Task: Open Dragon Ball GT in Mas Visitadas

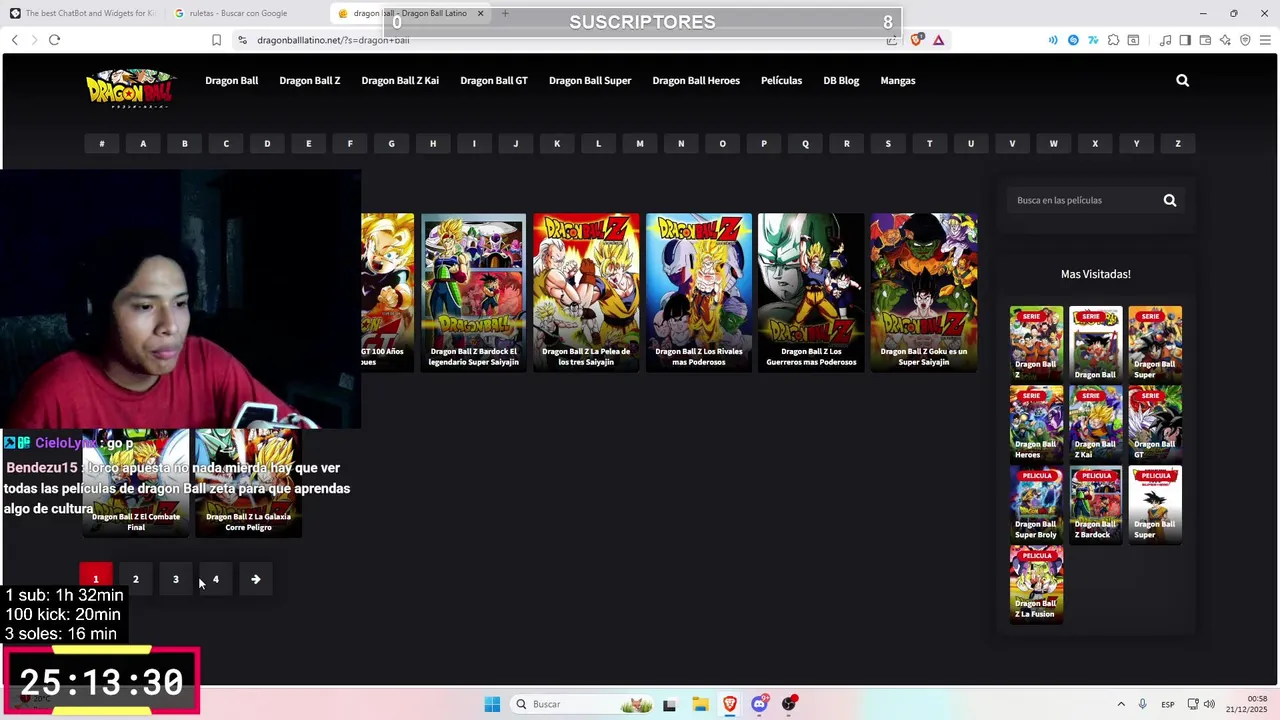Action: [1155, 424]
